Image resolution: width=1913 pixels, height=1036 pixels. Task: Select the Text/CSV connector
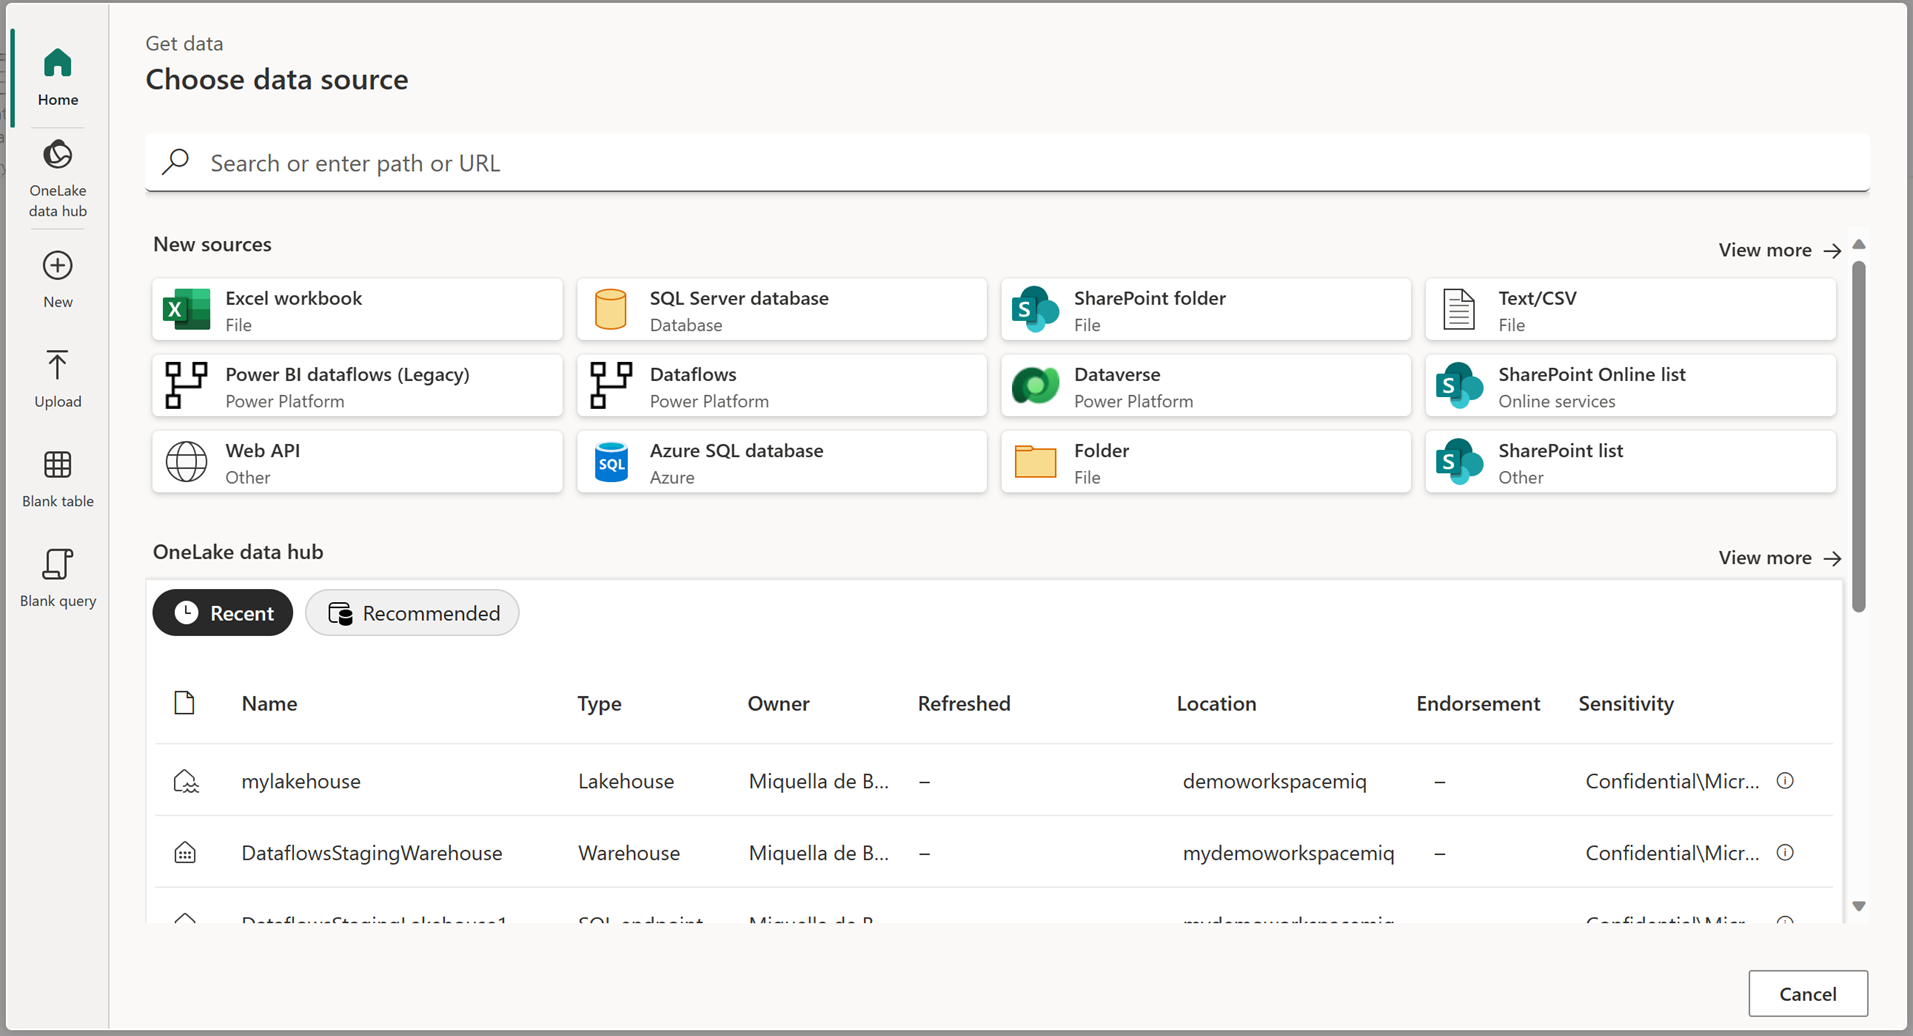point(1628,309)
